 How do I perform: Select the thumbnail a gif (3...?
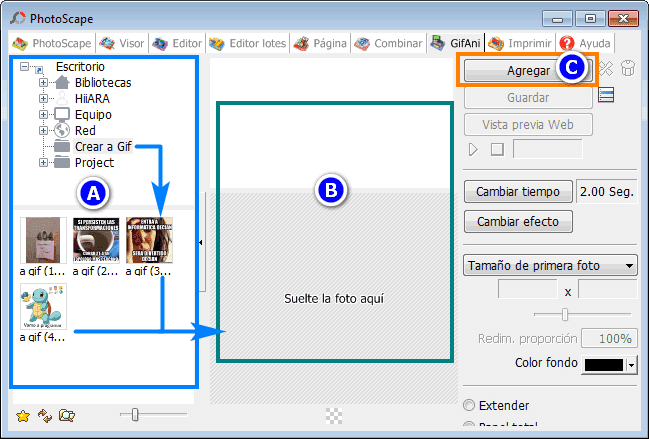(149, 247)
